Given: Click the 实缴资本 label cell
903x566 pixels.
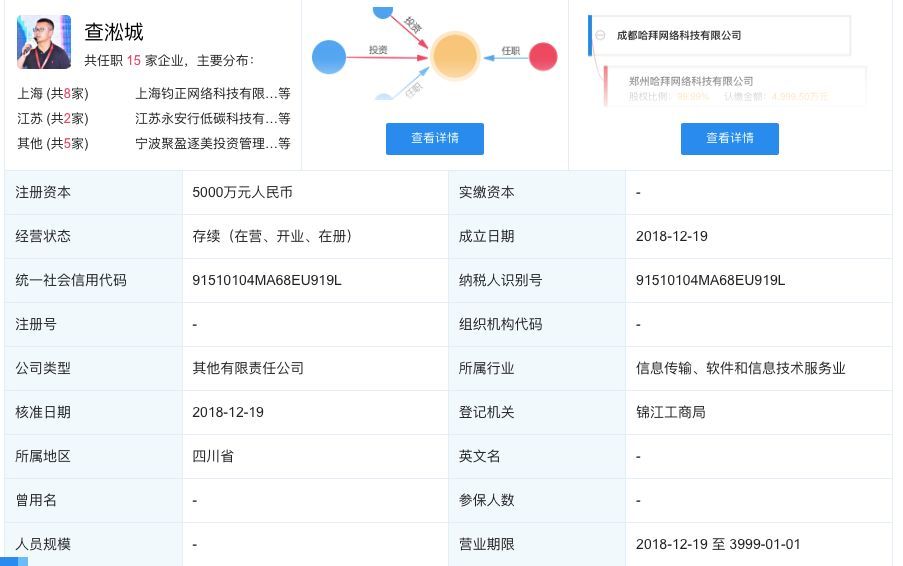Looking at the screenshot, I should 537,192.
